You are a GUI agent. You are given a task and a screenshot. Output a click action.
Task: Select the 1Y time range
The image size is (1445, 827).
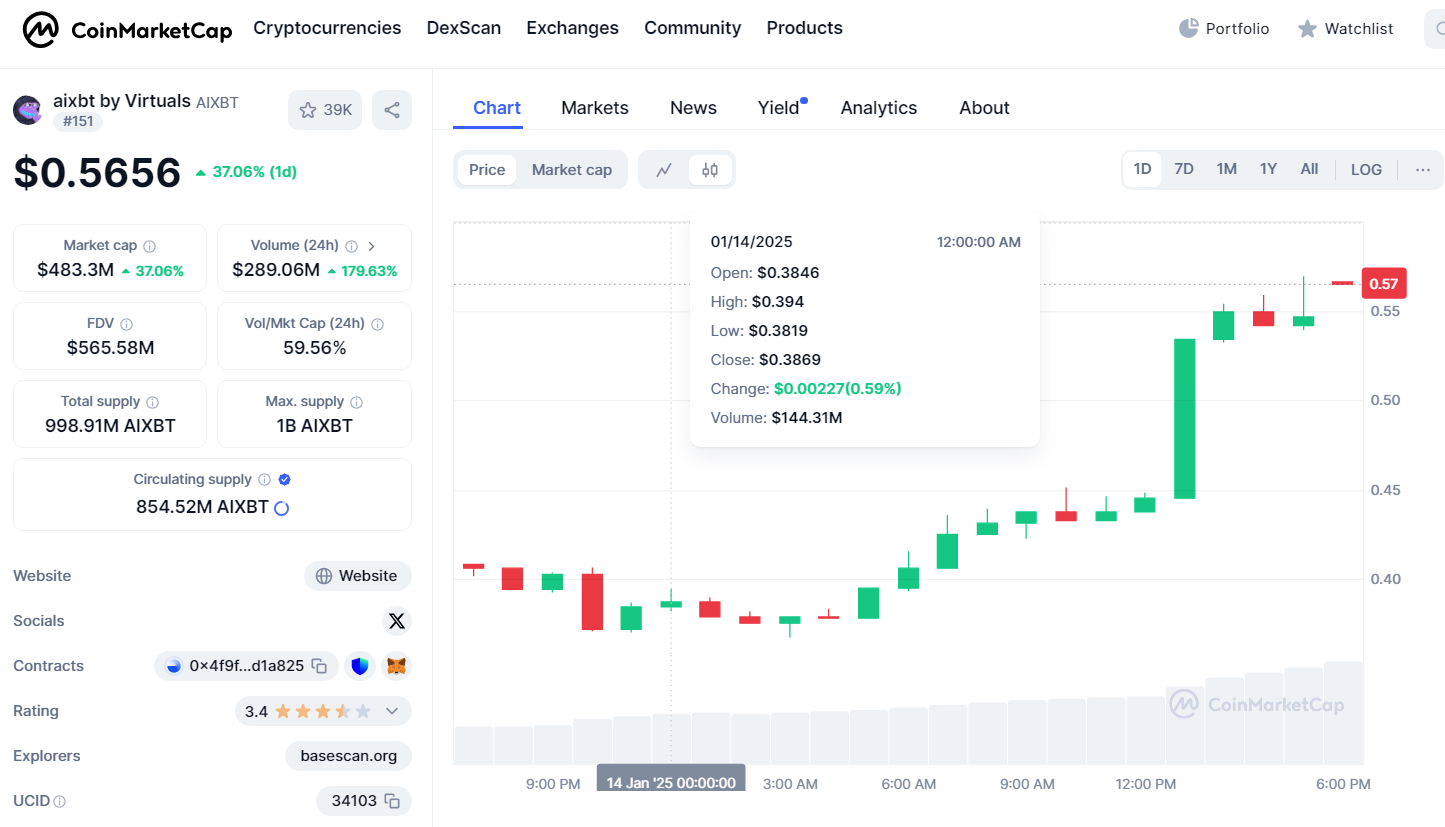[1268, 170]
